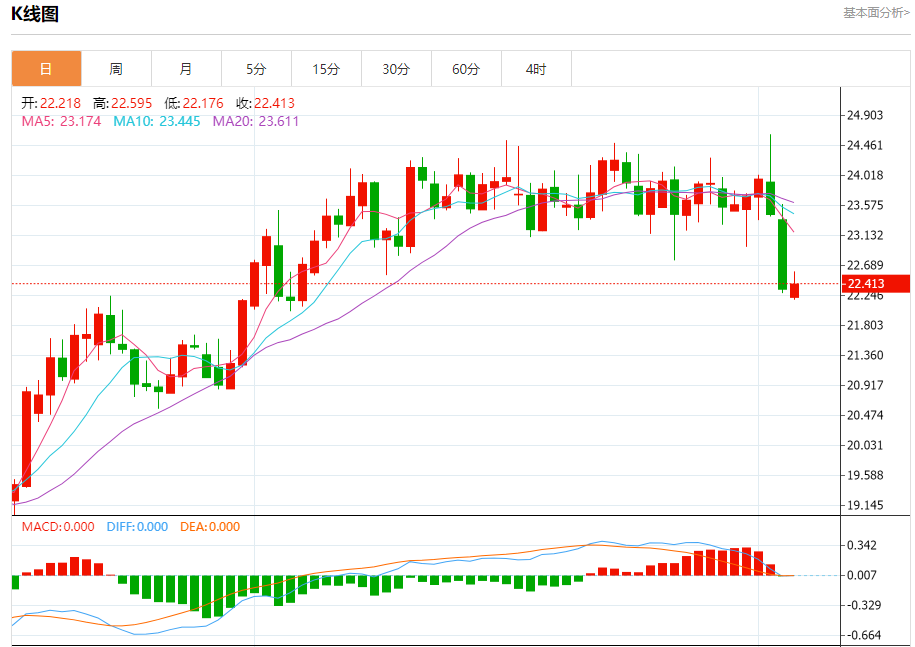Image resolution: width=915 pixels, height=647 pixels.
Task: Open the 30分 interval tab
Action: coord(396,69)
